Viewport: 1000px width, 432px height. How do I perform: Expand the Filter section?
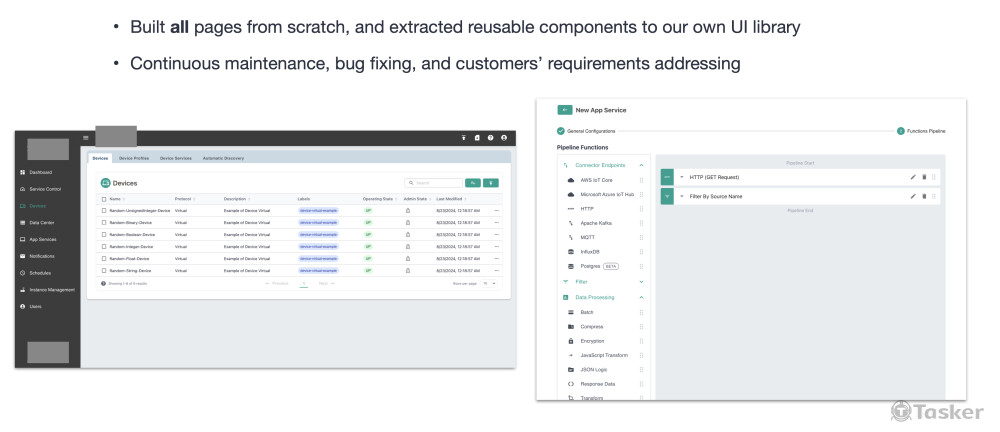pos(641,282)
